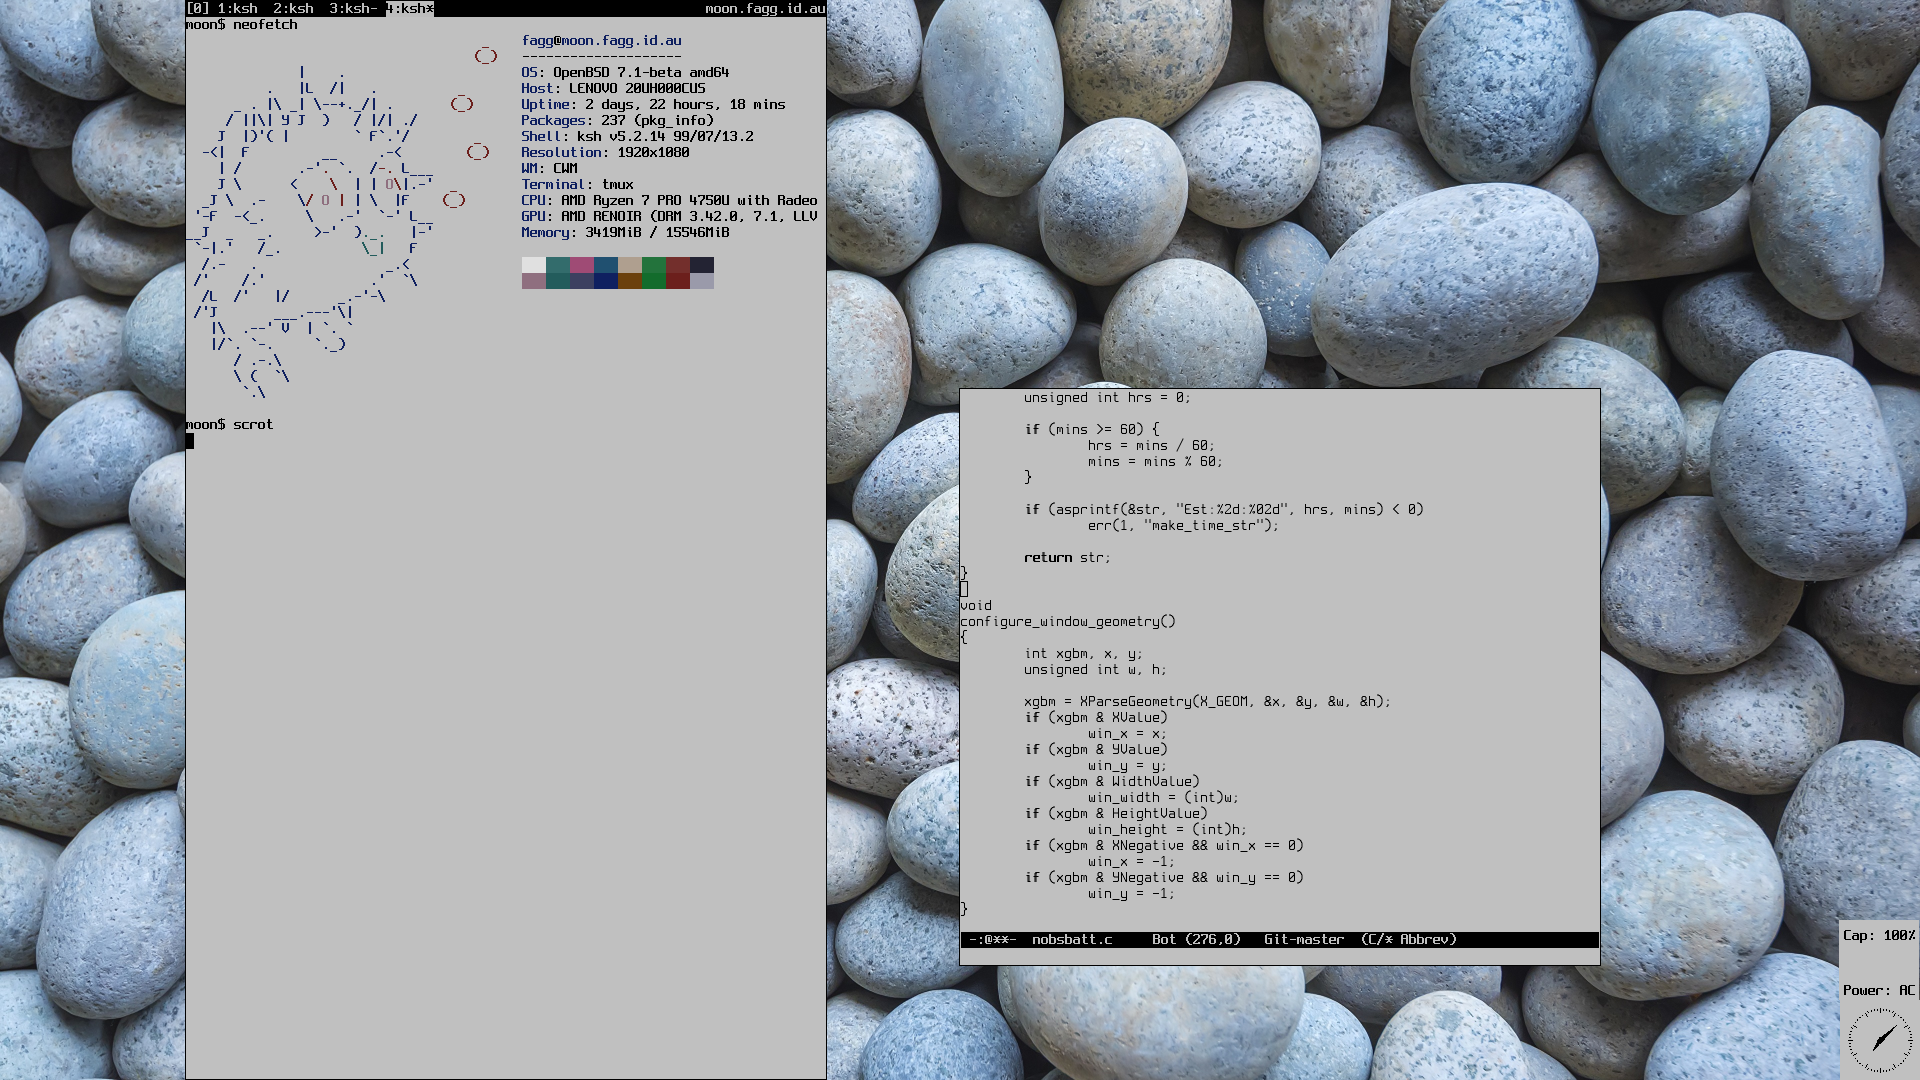The height and width of the screenshot is (1080, 1920).
Task: Click nobsbatt.c buffer name in mode line
Action: coord(1072,939)
